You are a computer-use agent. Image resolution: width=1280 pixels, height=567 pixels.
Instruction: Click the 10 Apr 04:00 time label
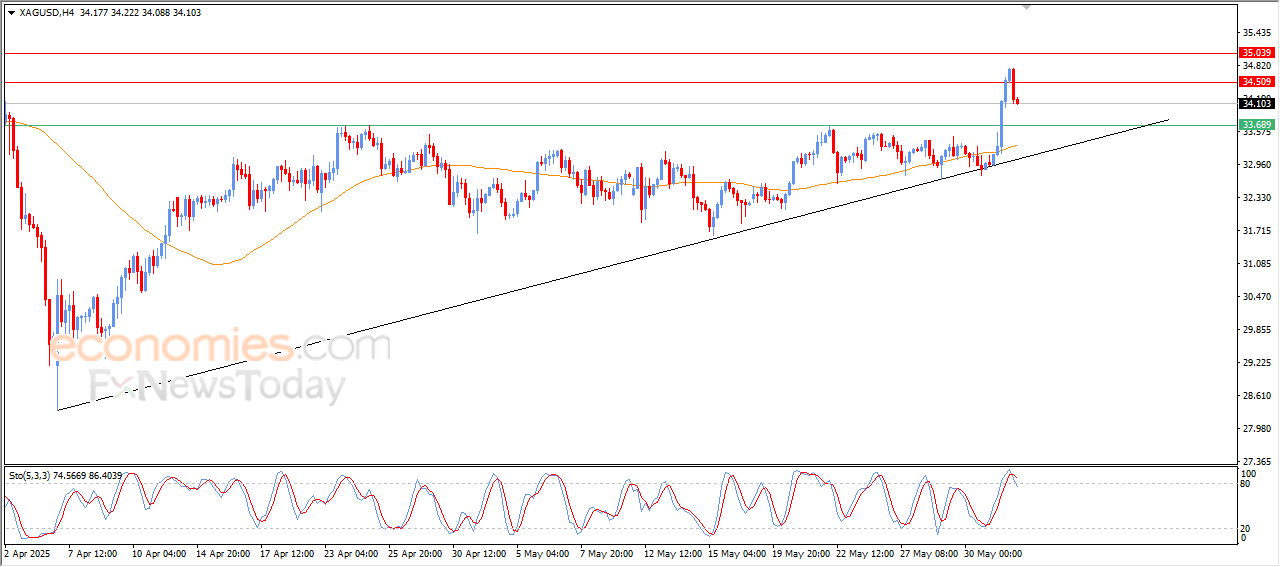[158, 553]
